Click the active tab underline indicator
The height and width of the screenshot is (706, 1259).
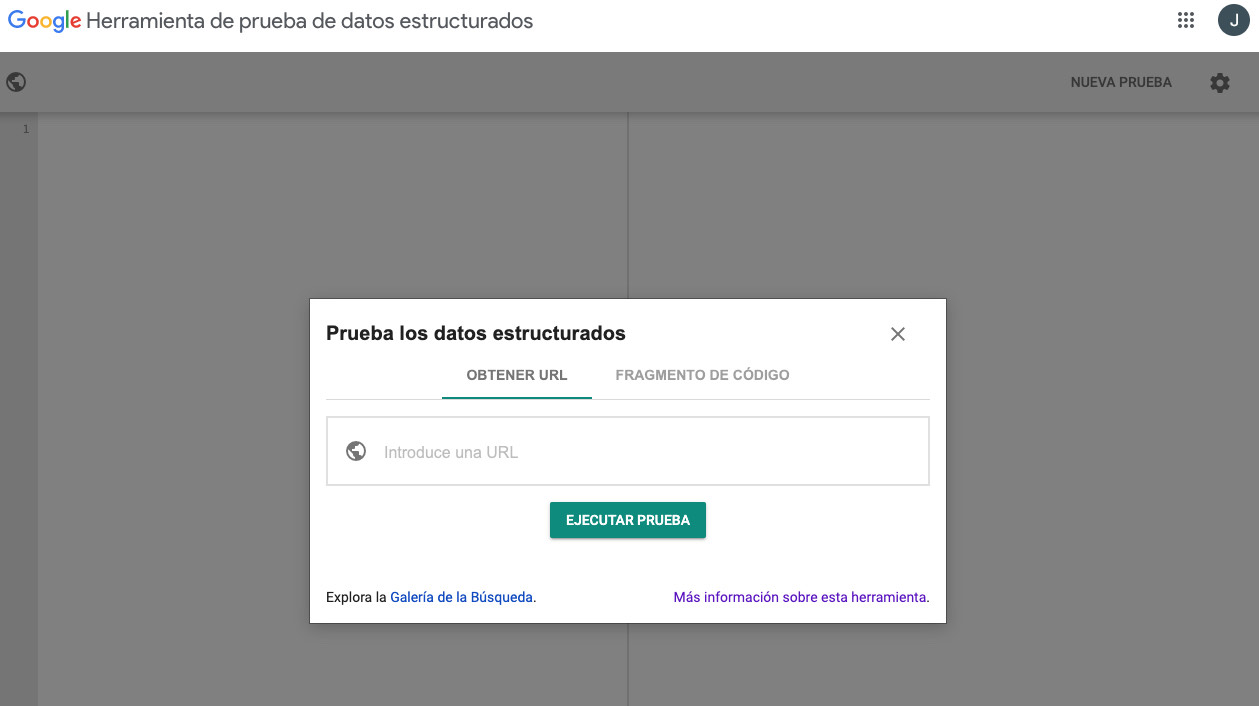click(516, 396)
